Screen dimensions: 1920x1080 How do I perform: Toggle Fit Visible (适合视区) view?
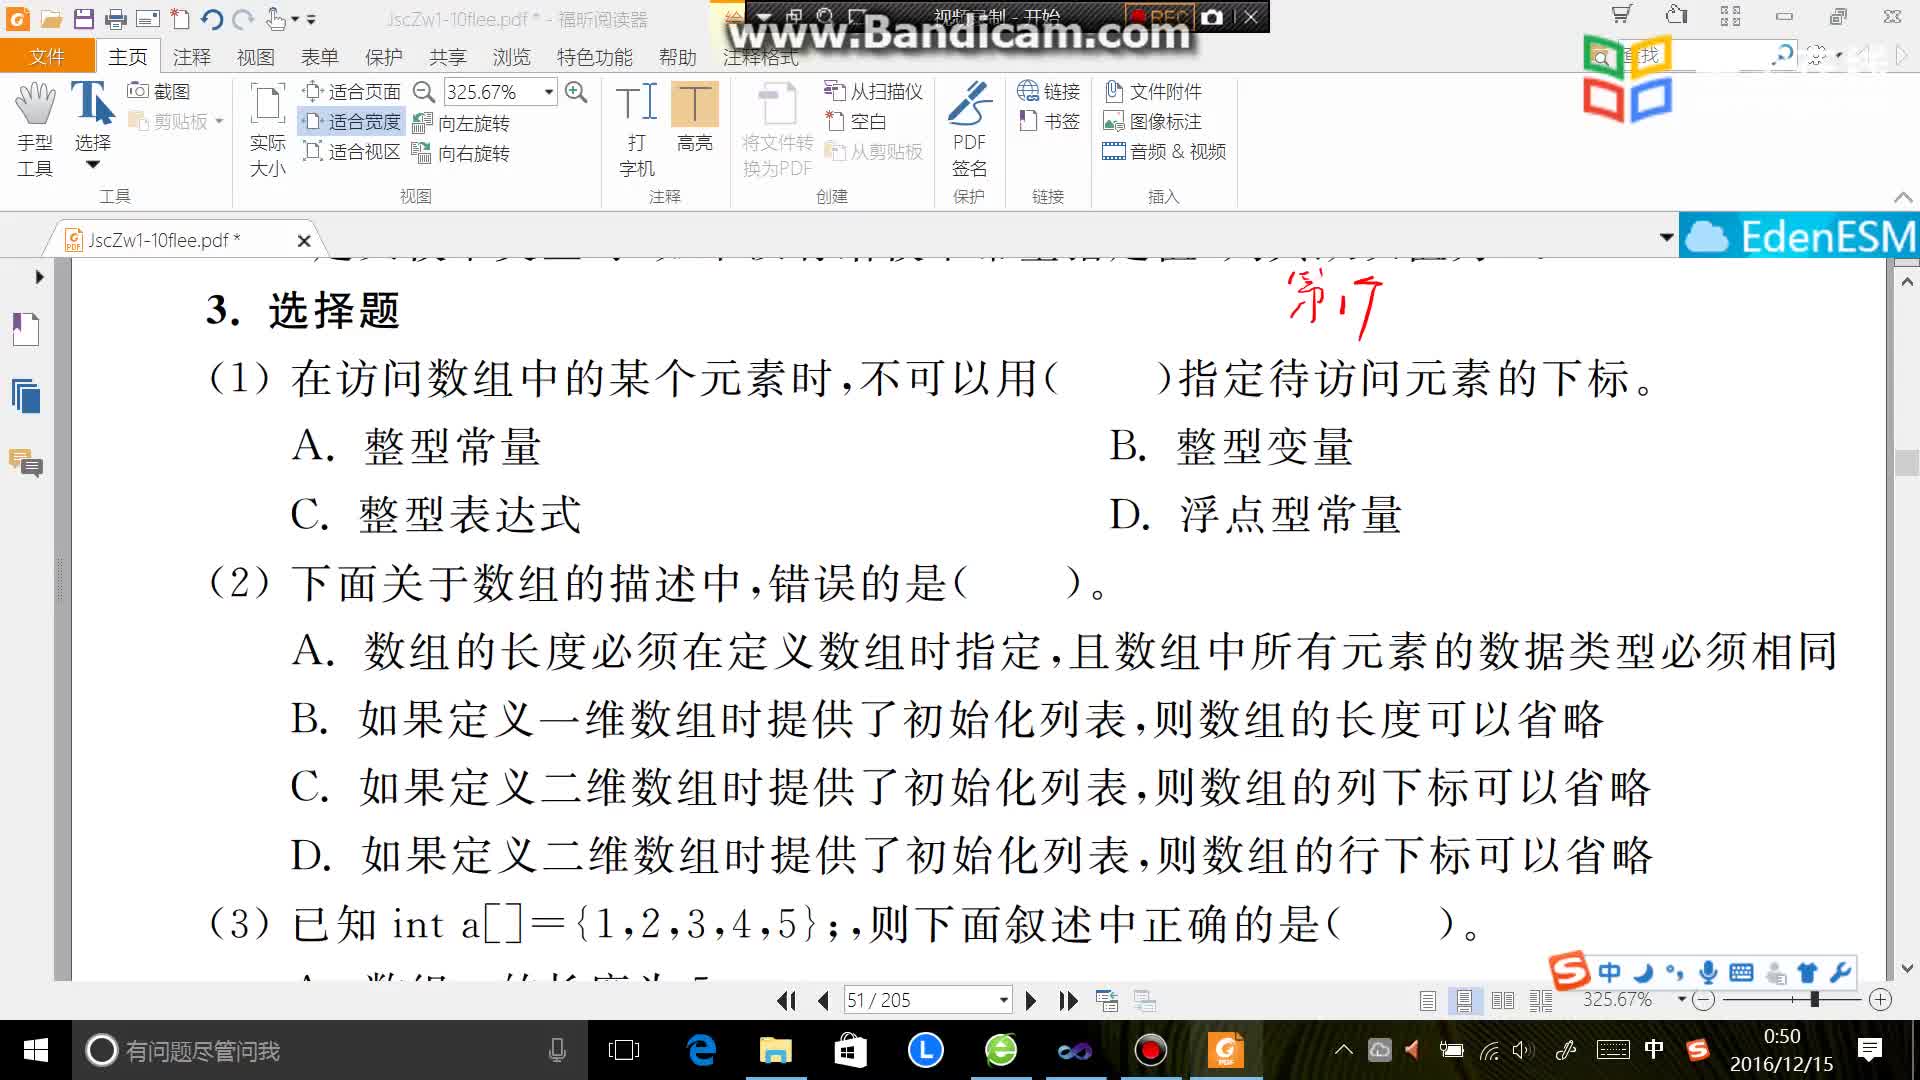(352, 152)
